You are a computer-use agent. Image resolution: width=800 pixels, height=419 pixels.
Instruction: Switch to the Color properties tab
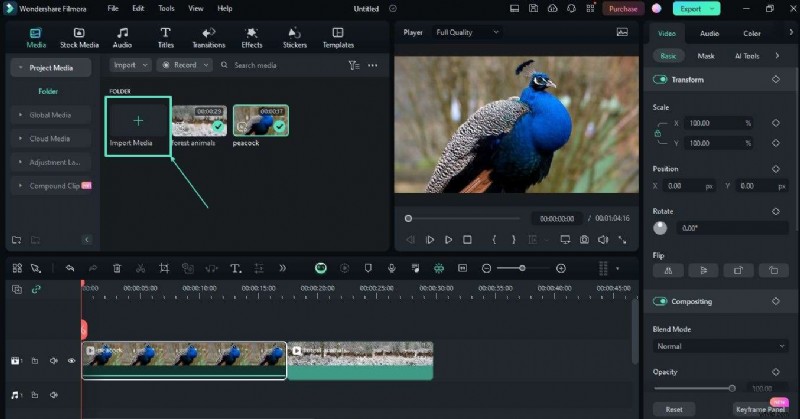(752, 33)
